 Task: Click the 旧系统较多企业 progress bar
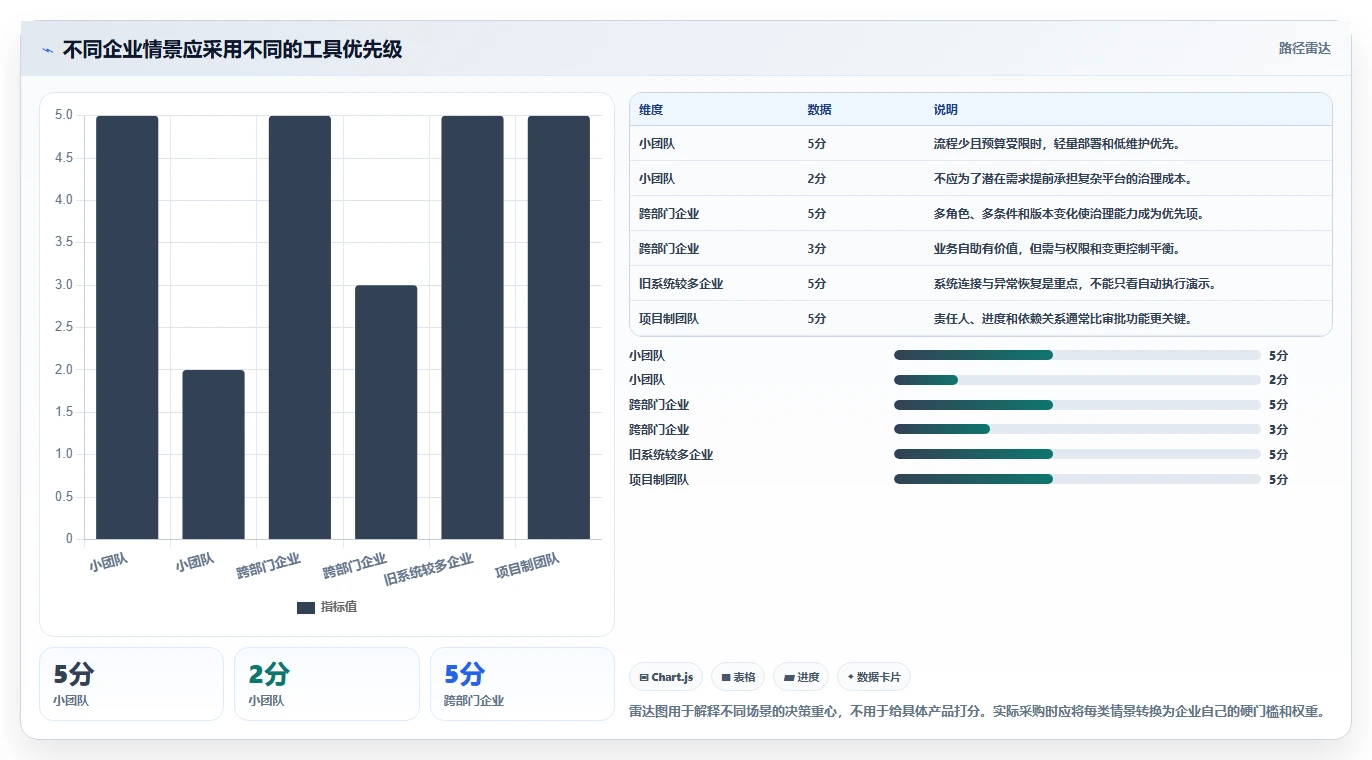(x=1077, y=455)
